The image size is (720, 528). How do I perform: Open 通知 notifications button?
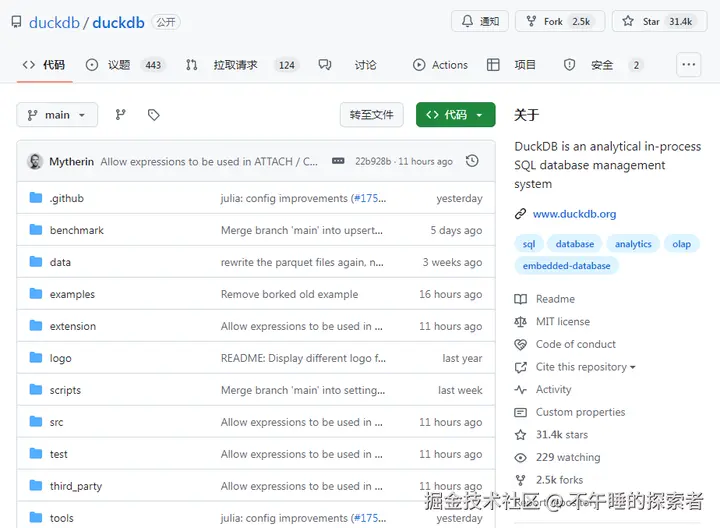click(480, 21)
